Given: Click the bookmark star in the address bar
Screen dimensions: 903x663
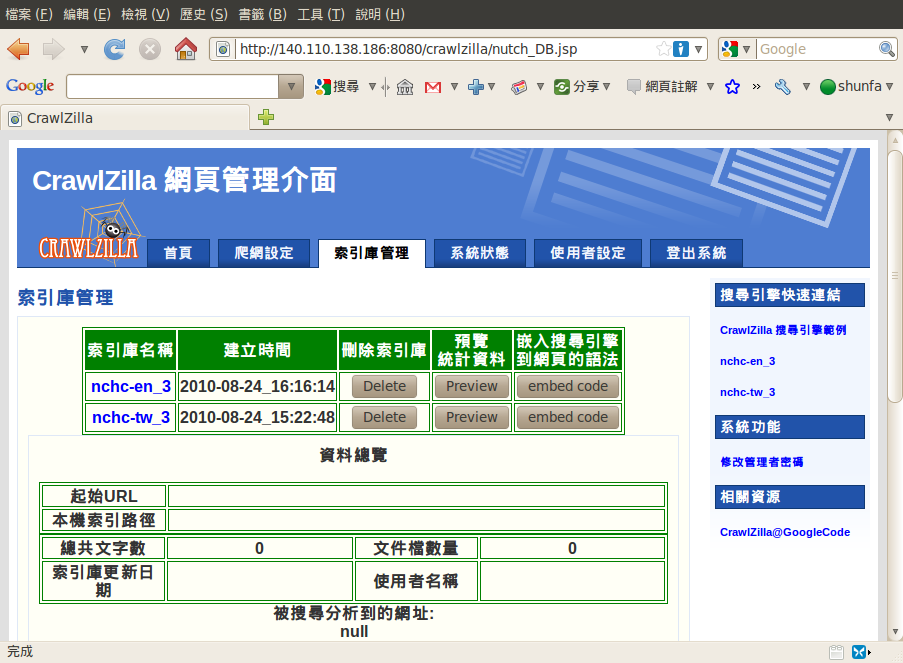Looking at the screenshot, I should point(663,49).
